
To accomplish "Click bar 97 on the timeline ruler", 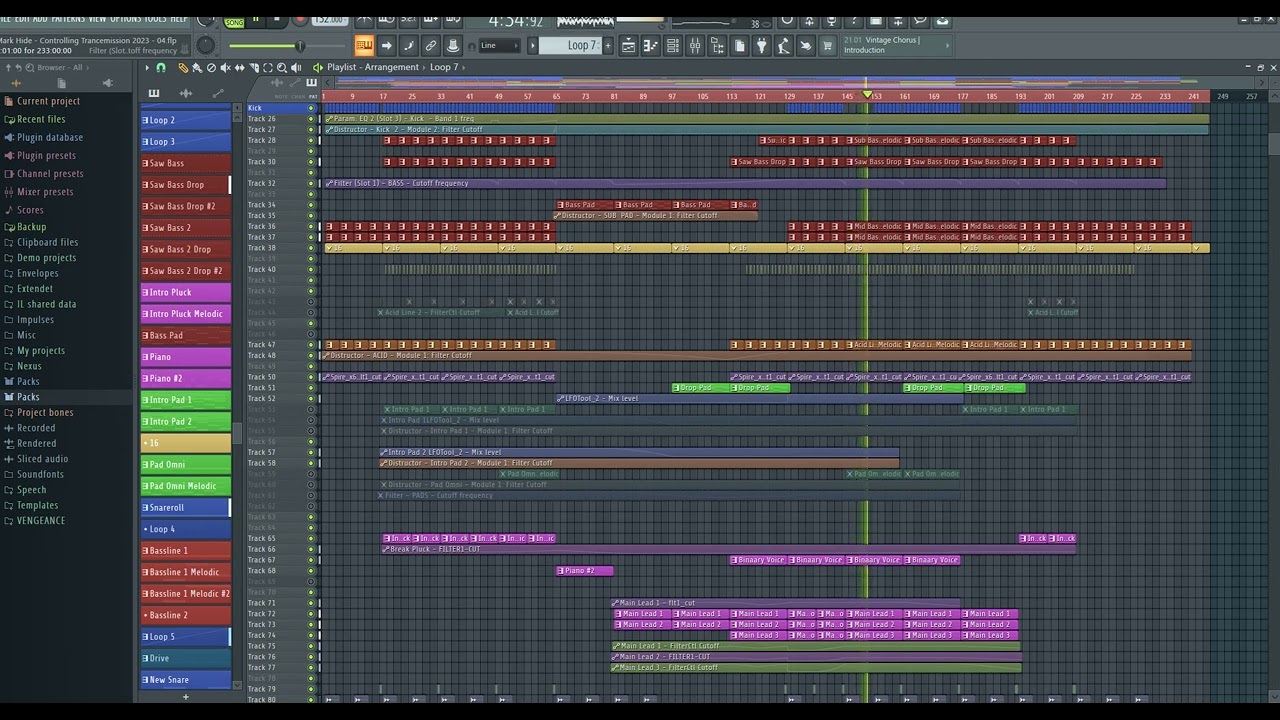I will pos(675,96).
